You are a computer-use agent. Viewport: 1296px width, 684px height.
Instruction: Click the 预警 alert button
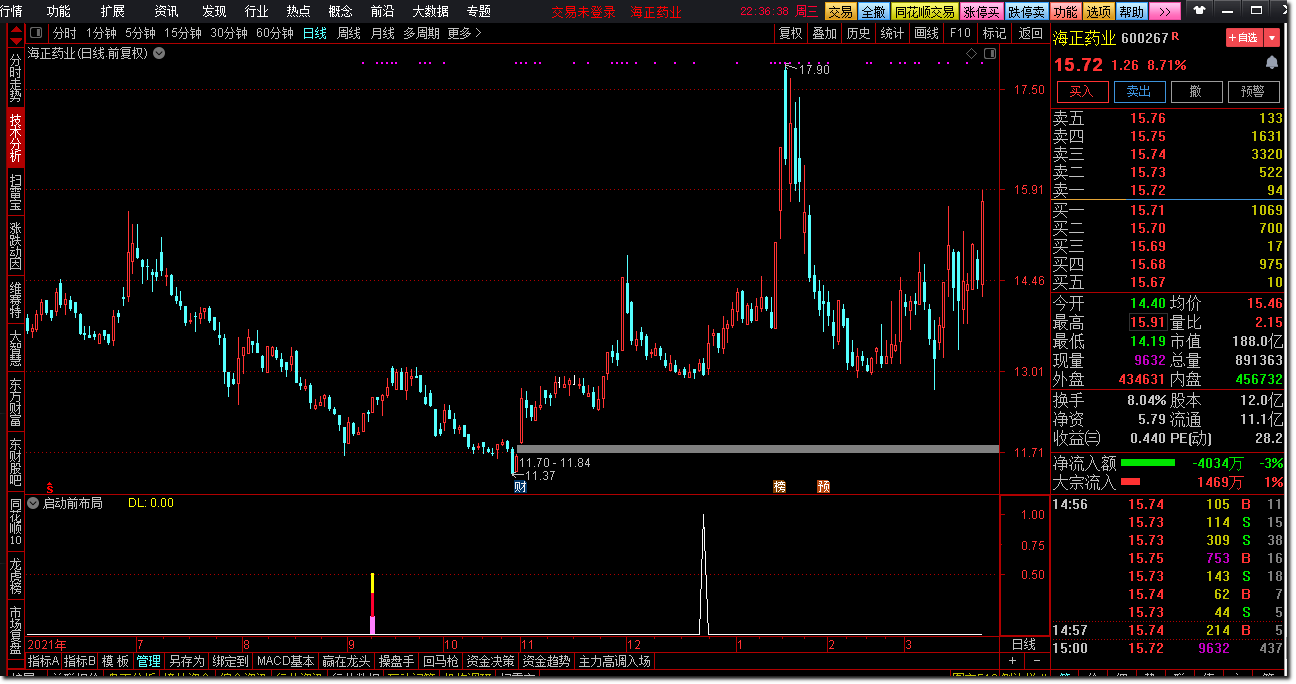pyautogui.click(x=1253, y=91)
